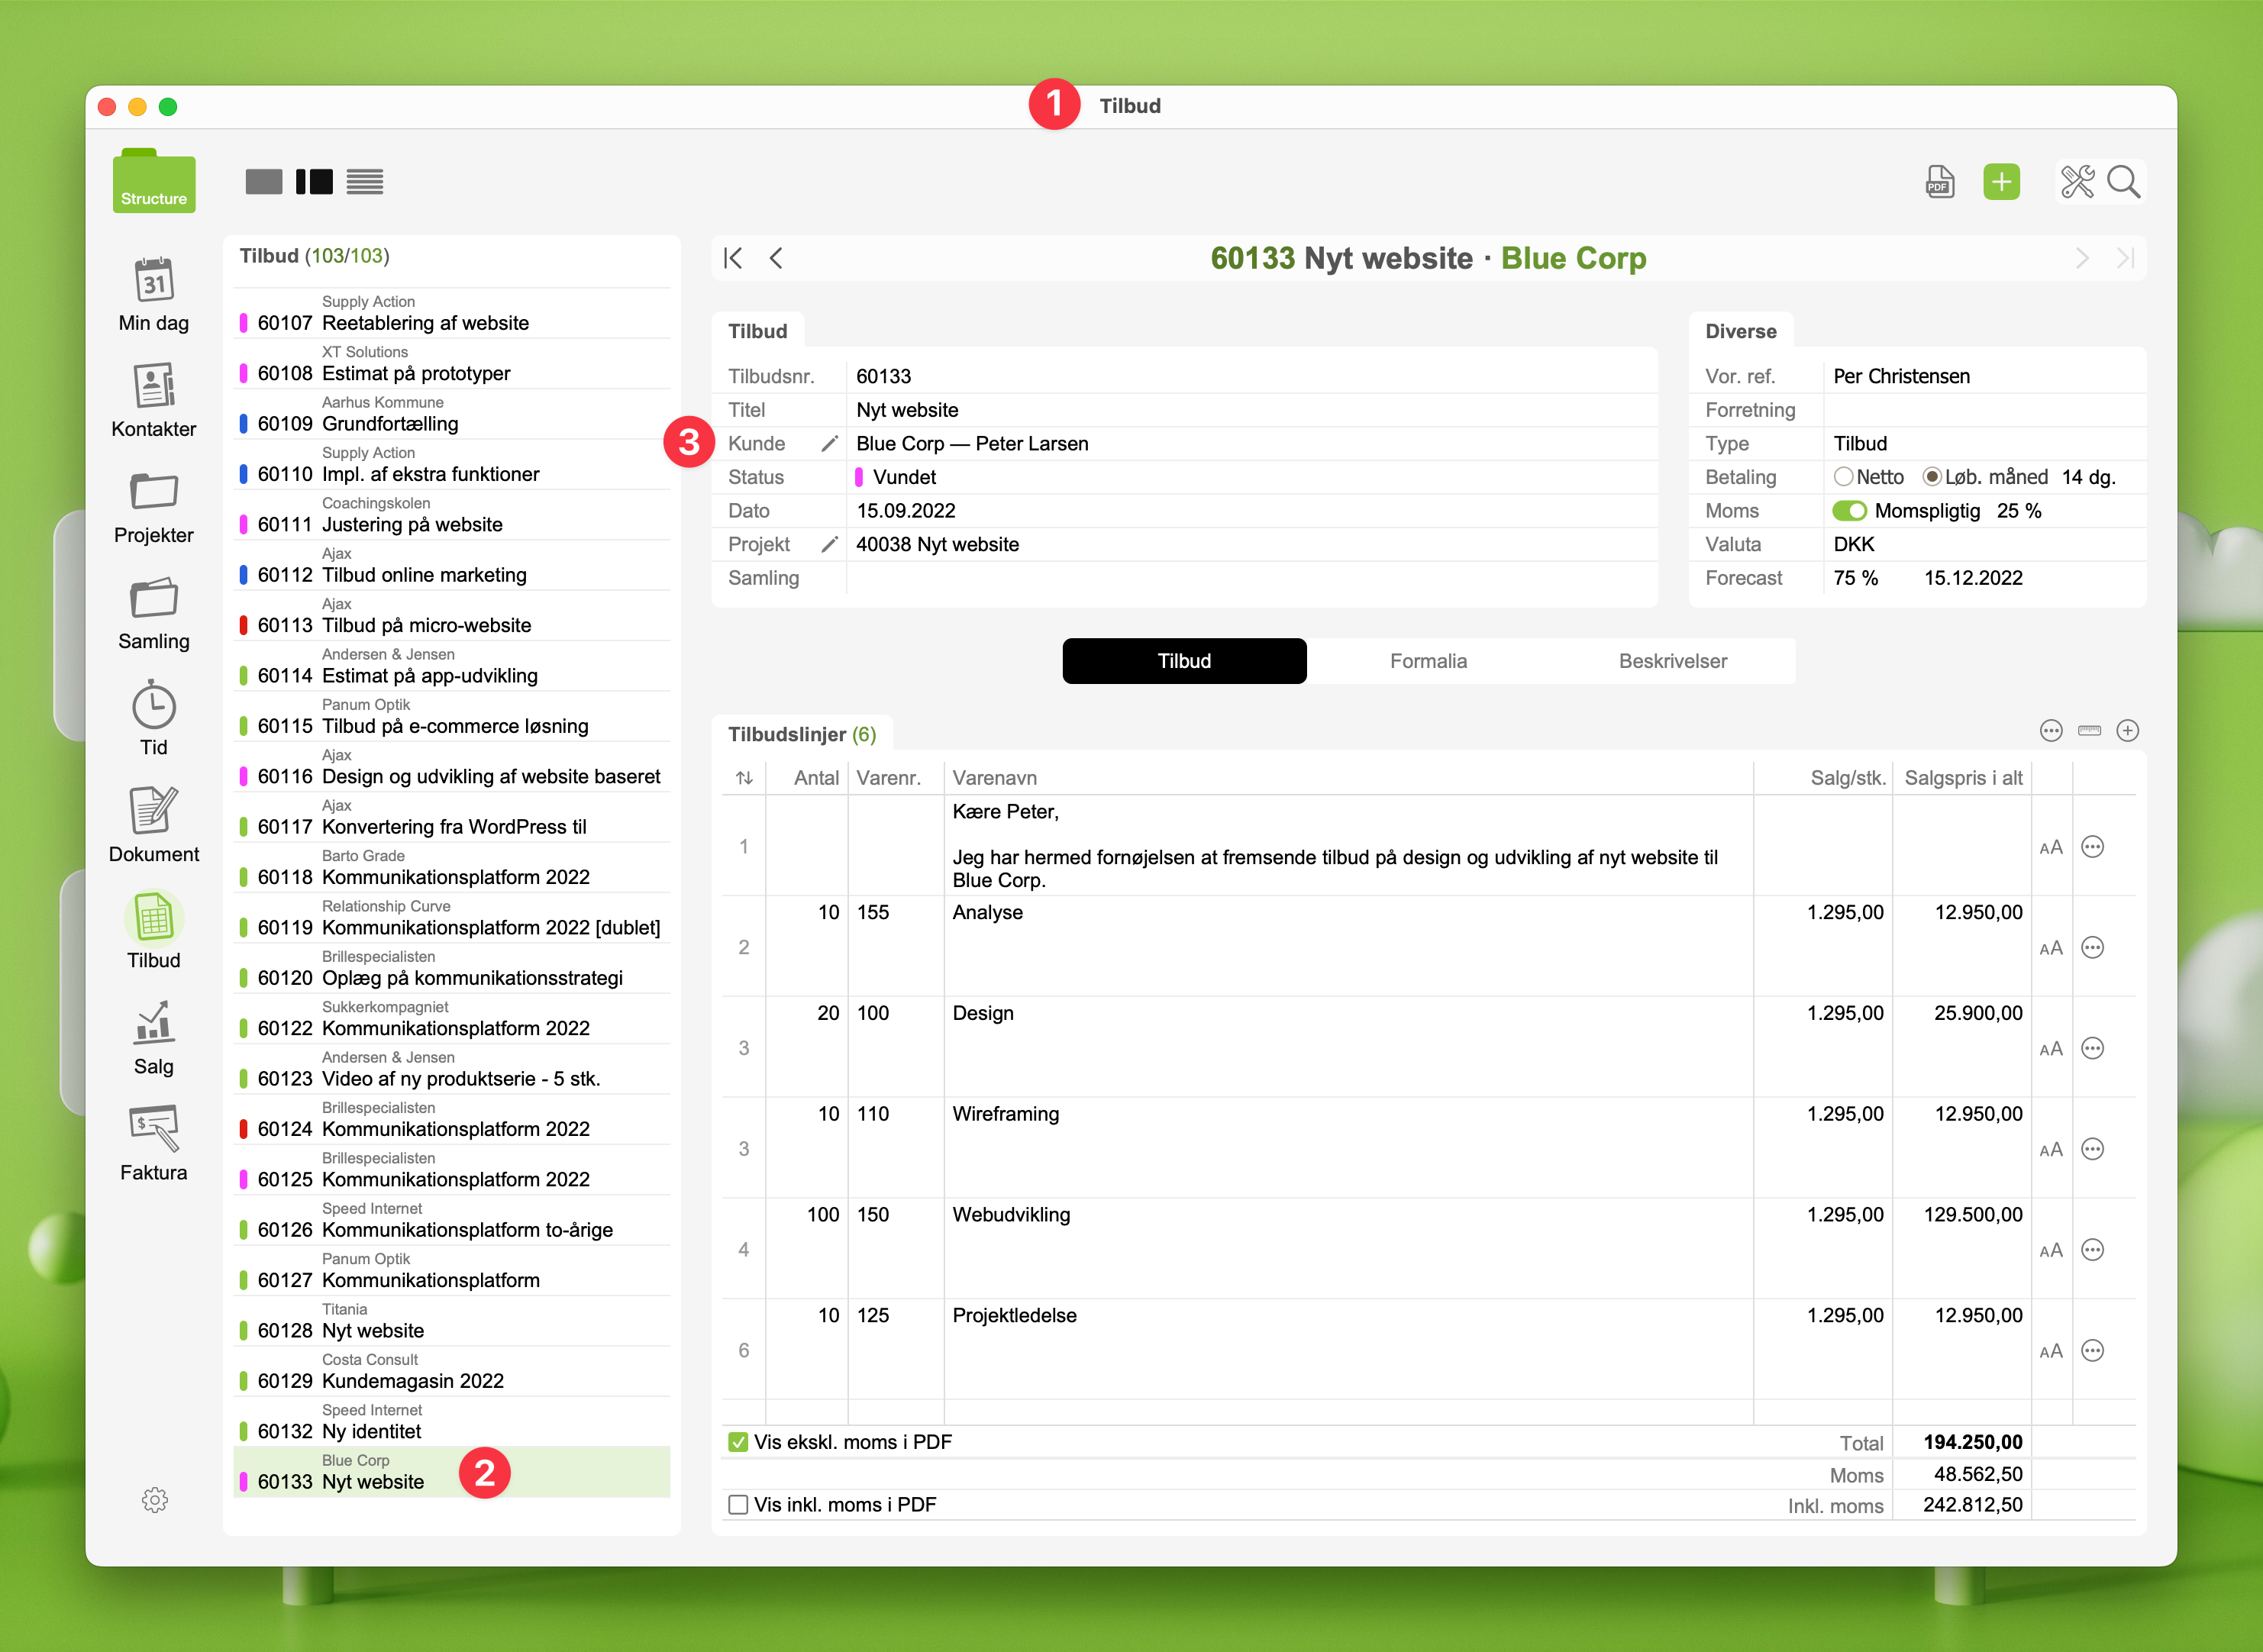Open the search magnifier icon
This screenshot has width=2263, height=1652.
(x=2123, y=182)
